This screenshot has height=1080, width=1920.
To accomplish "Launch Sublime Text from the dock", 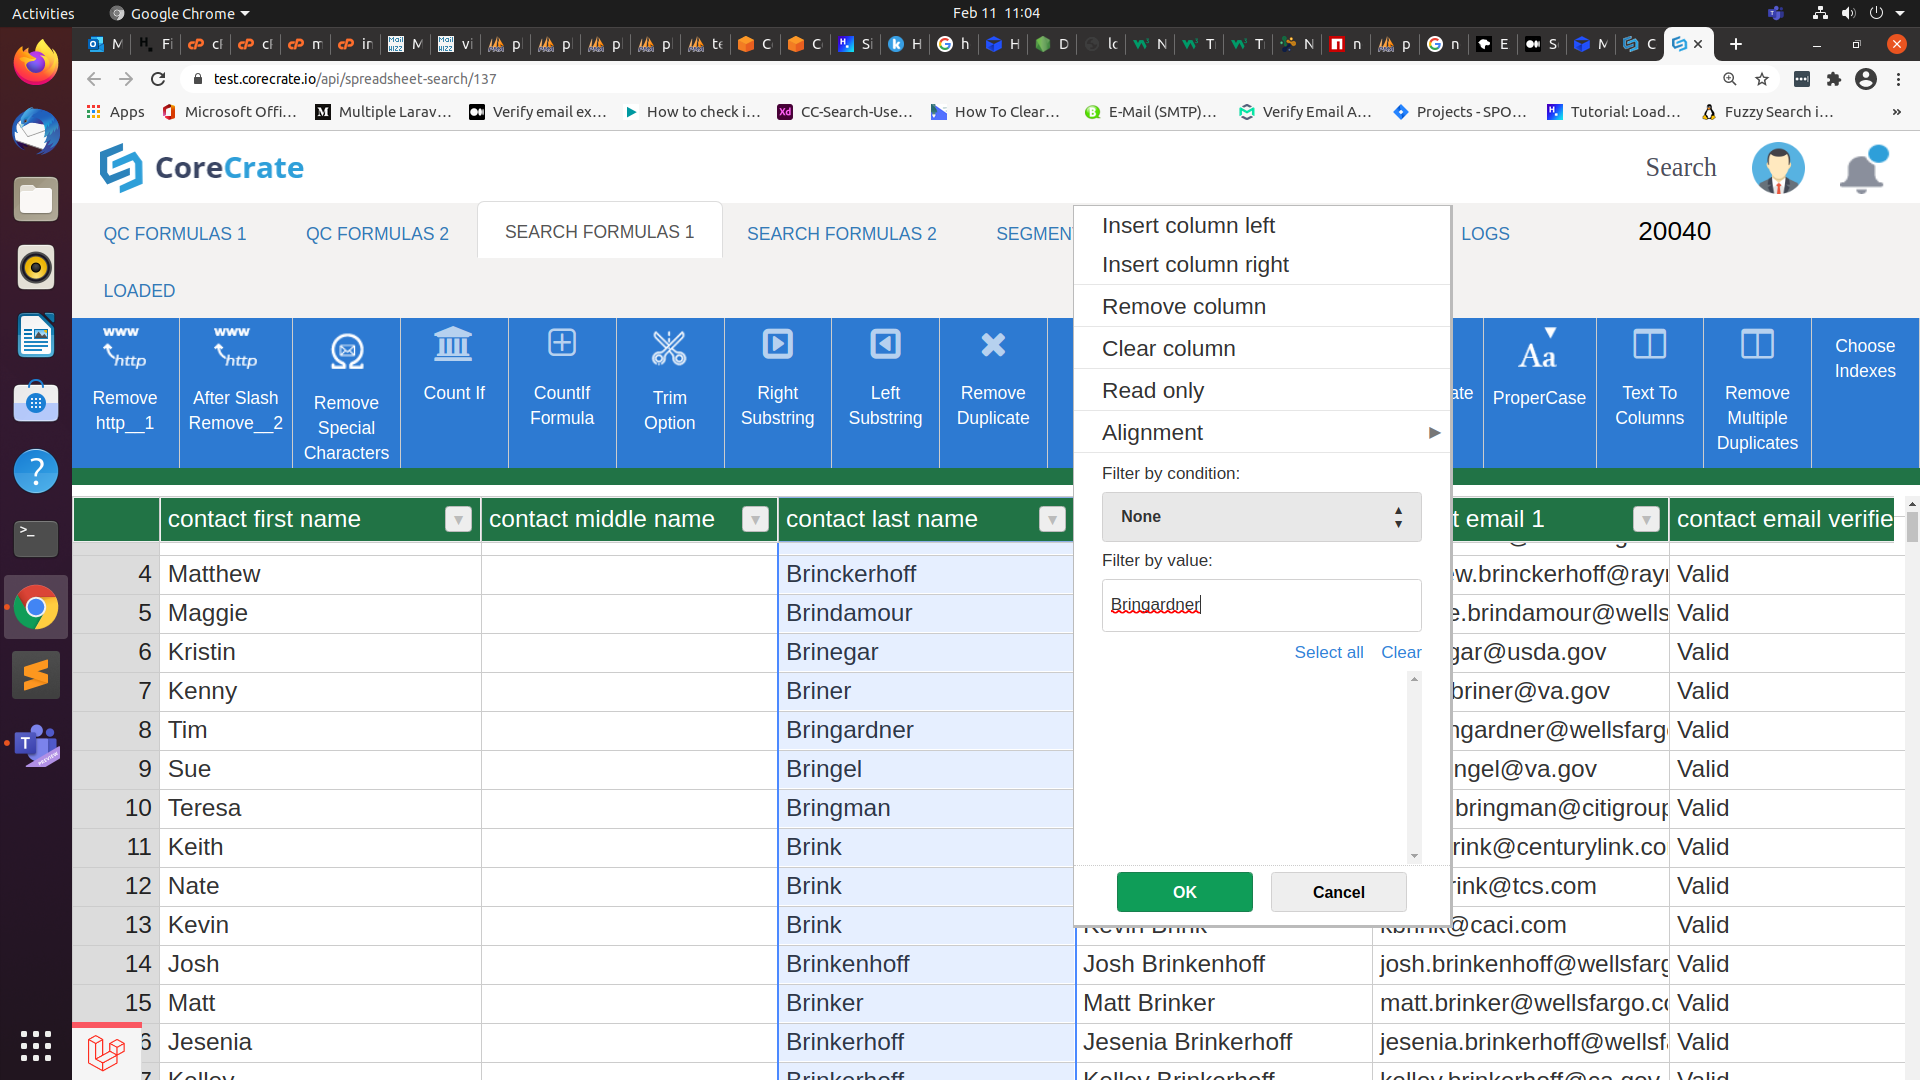I will pyautogui.click(x=36, y=675).
